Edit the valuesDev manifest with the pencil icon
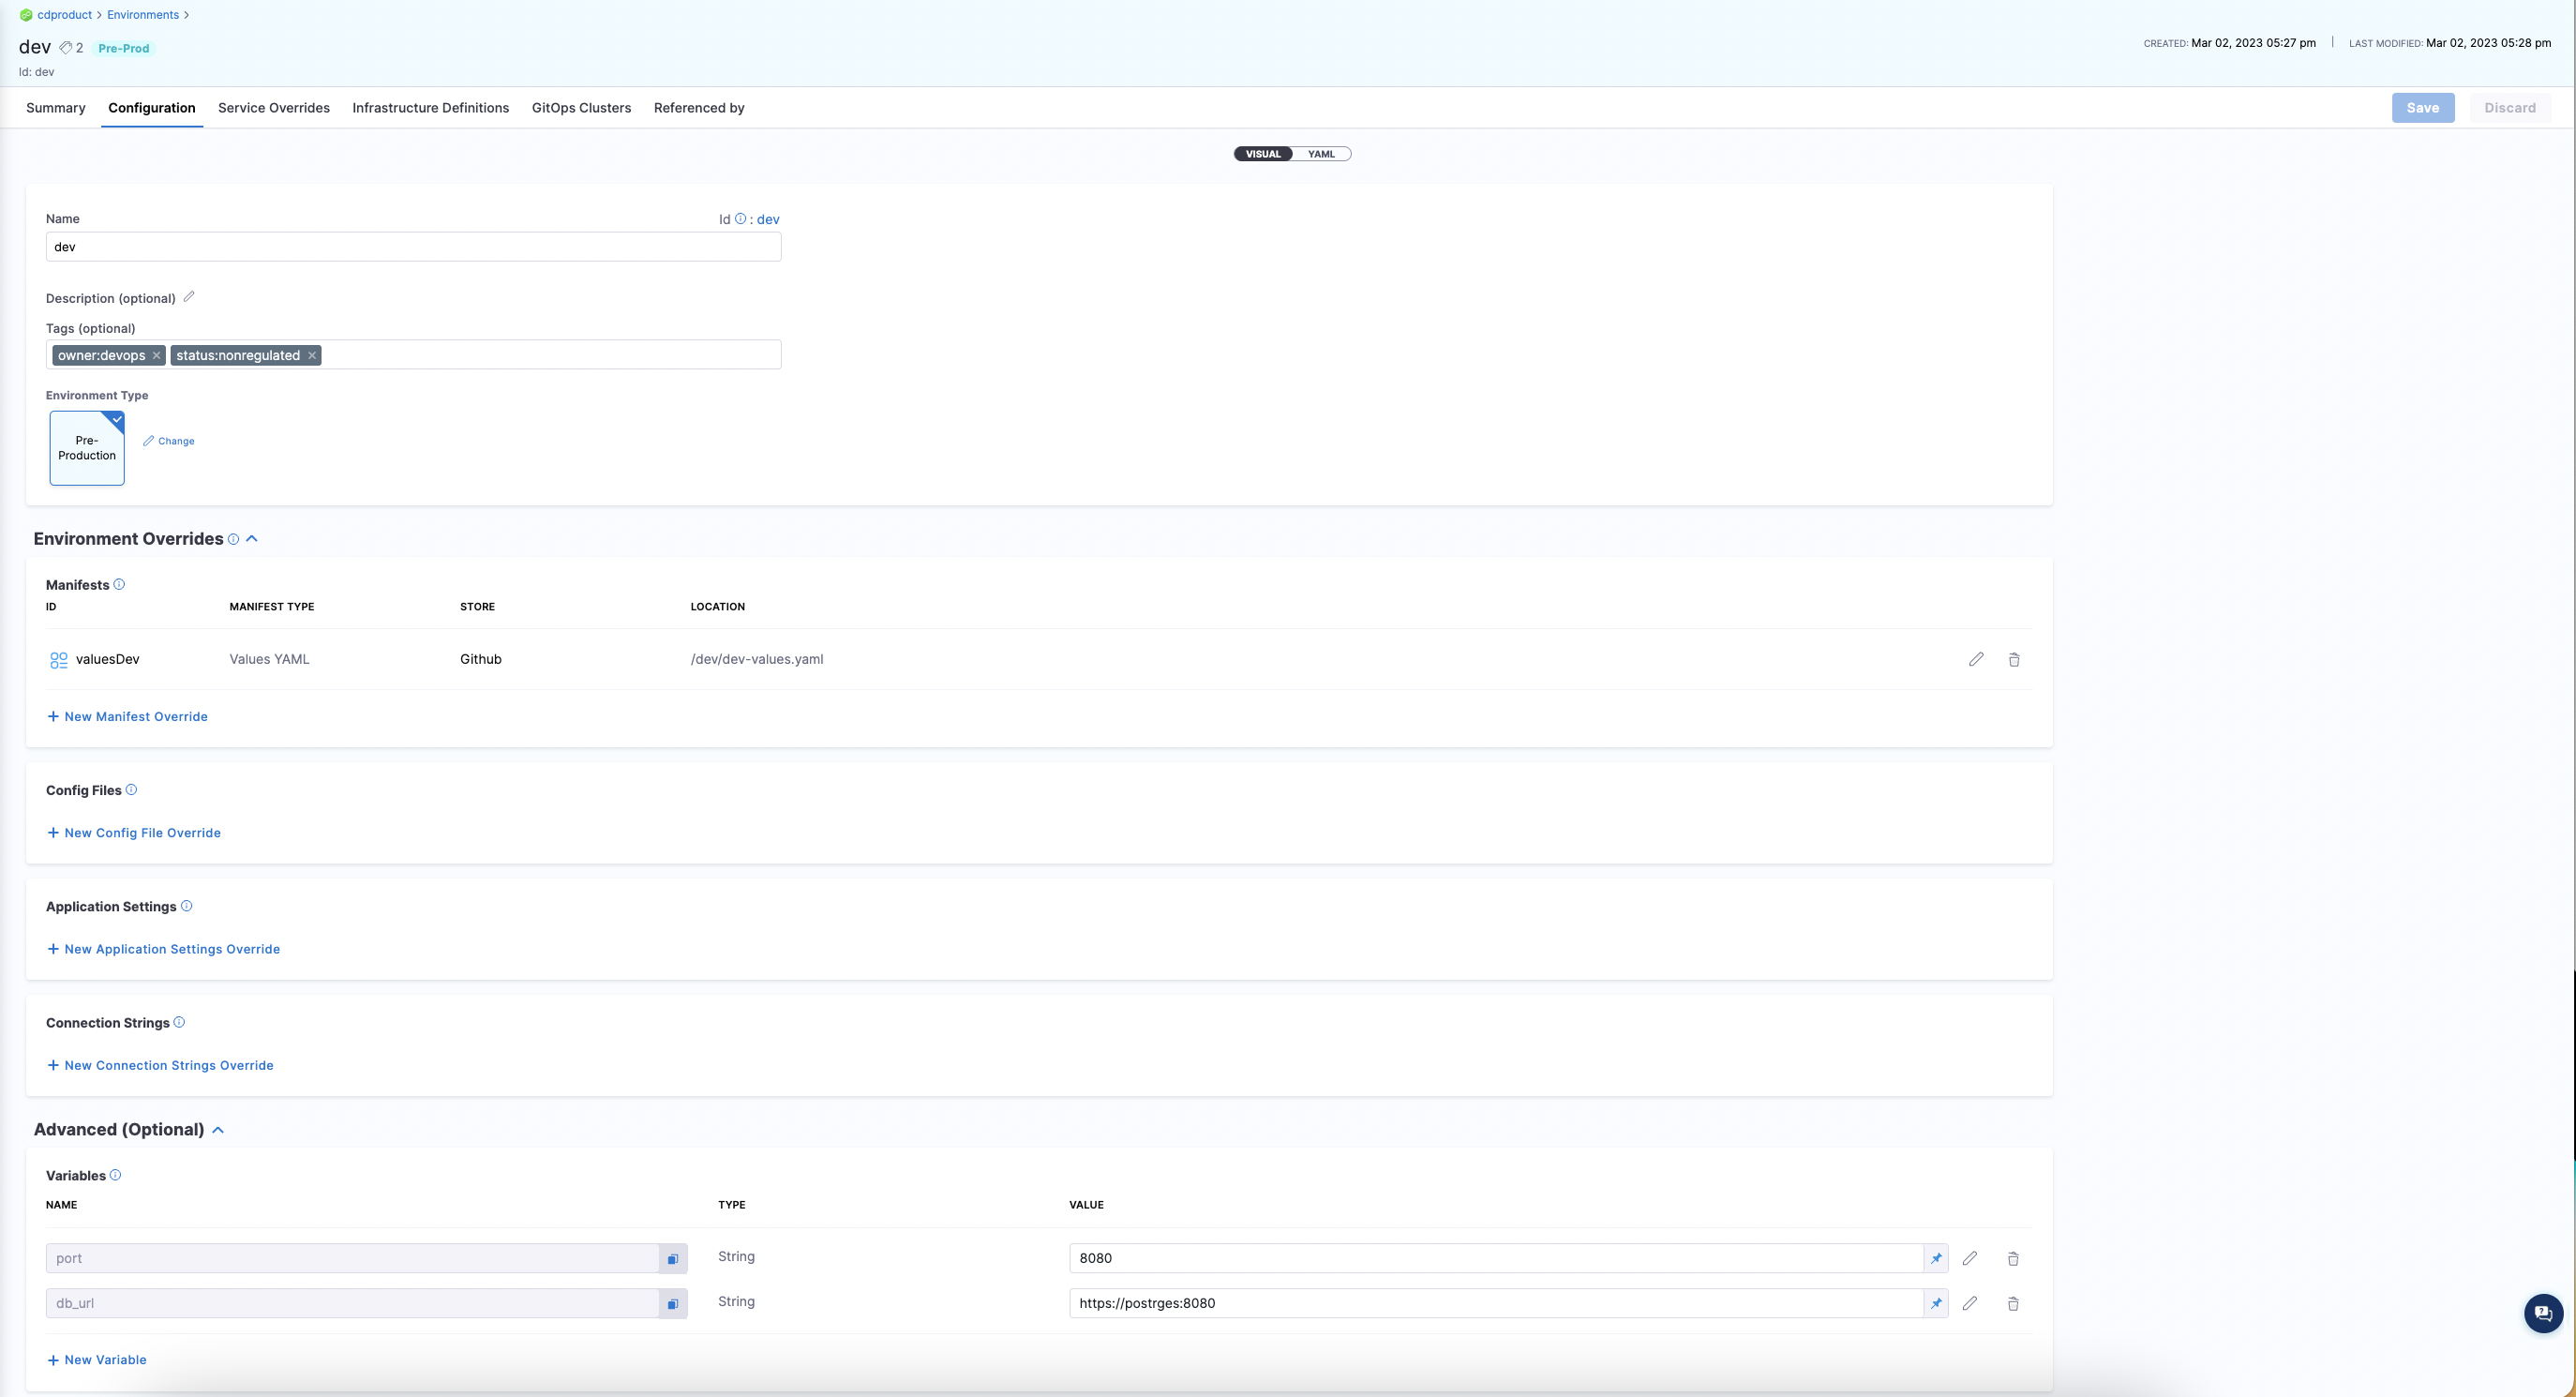 point(1976,659)
